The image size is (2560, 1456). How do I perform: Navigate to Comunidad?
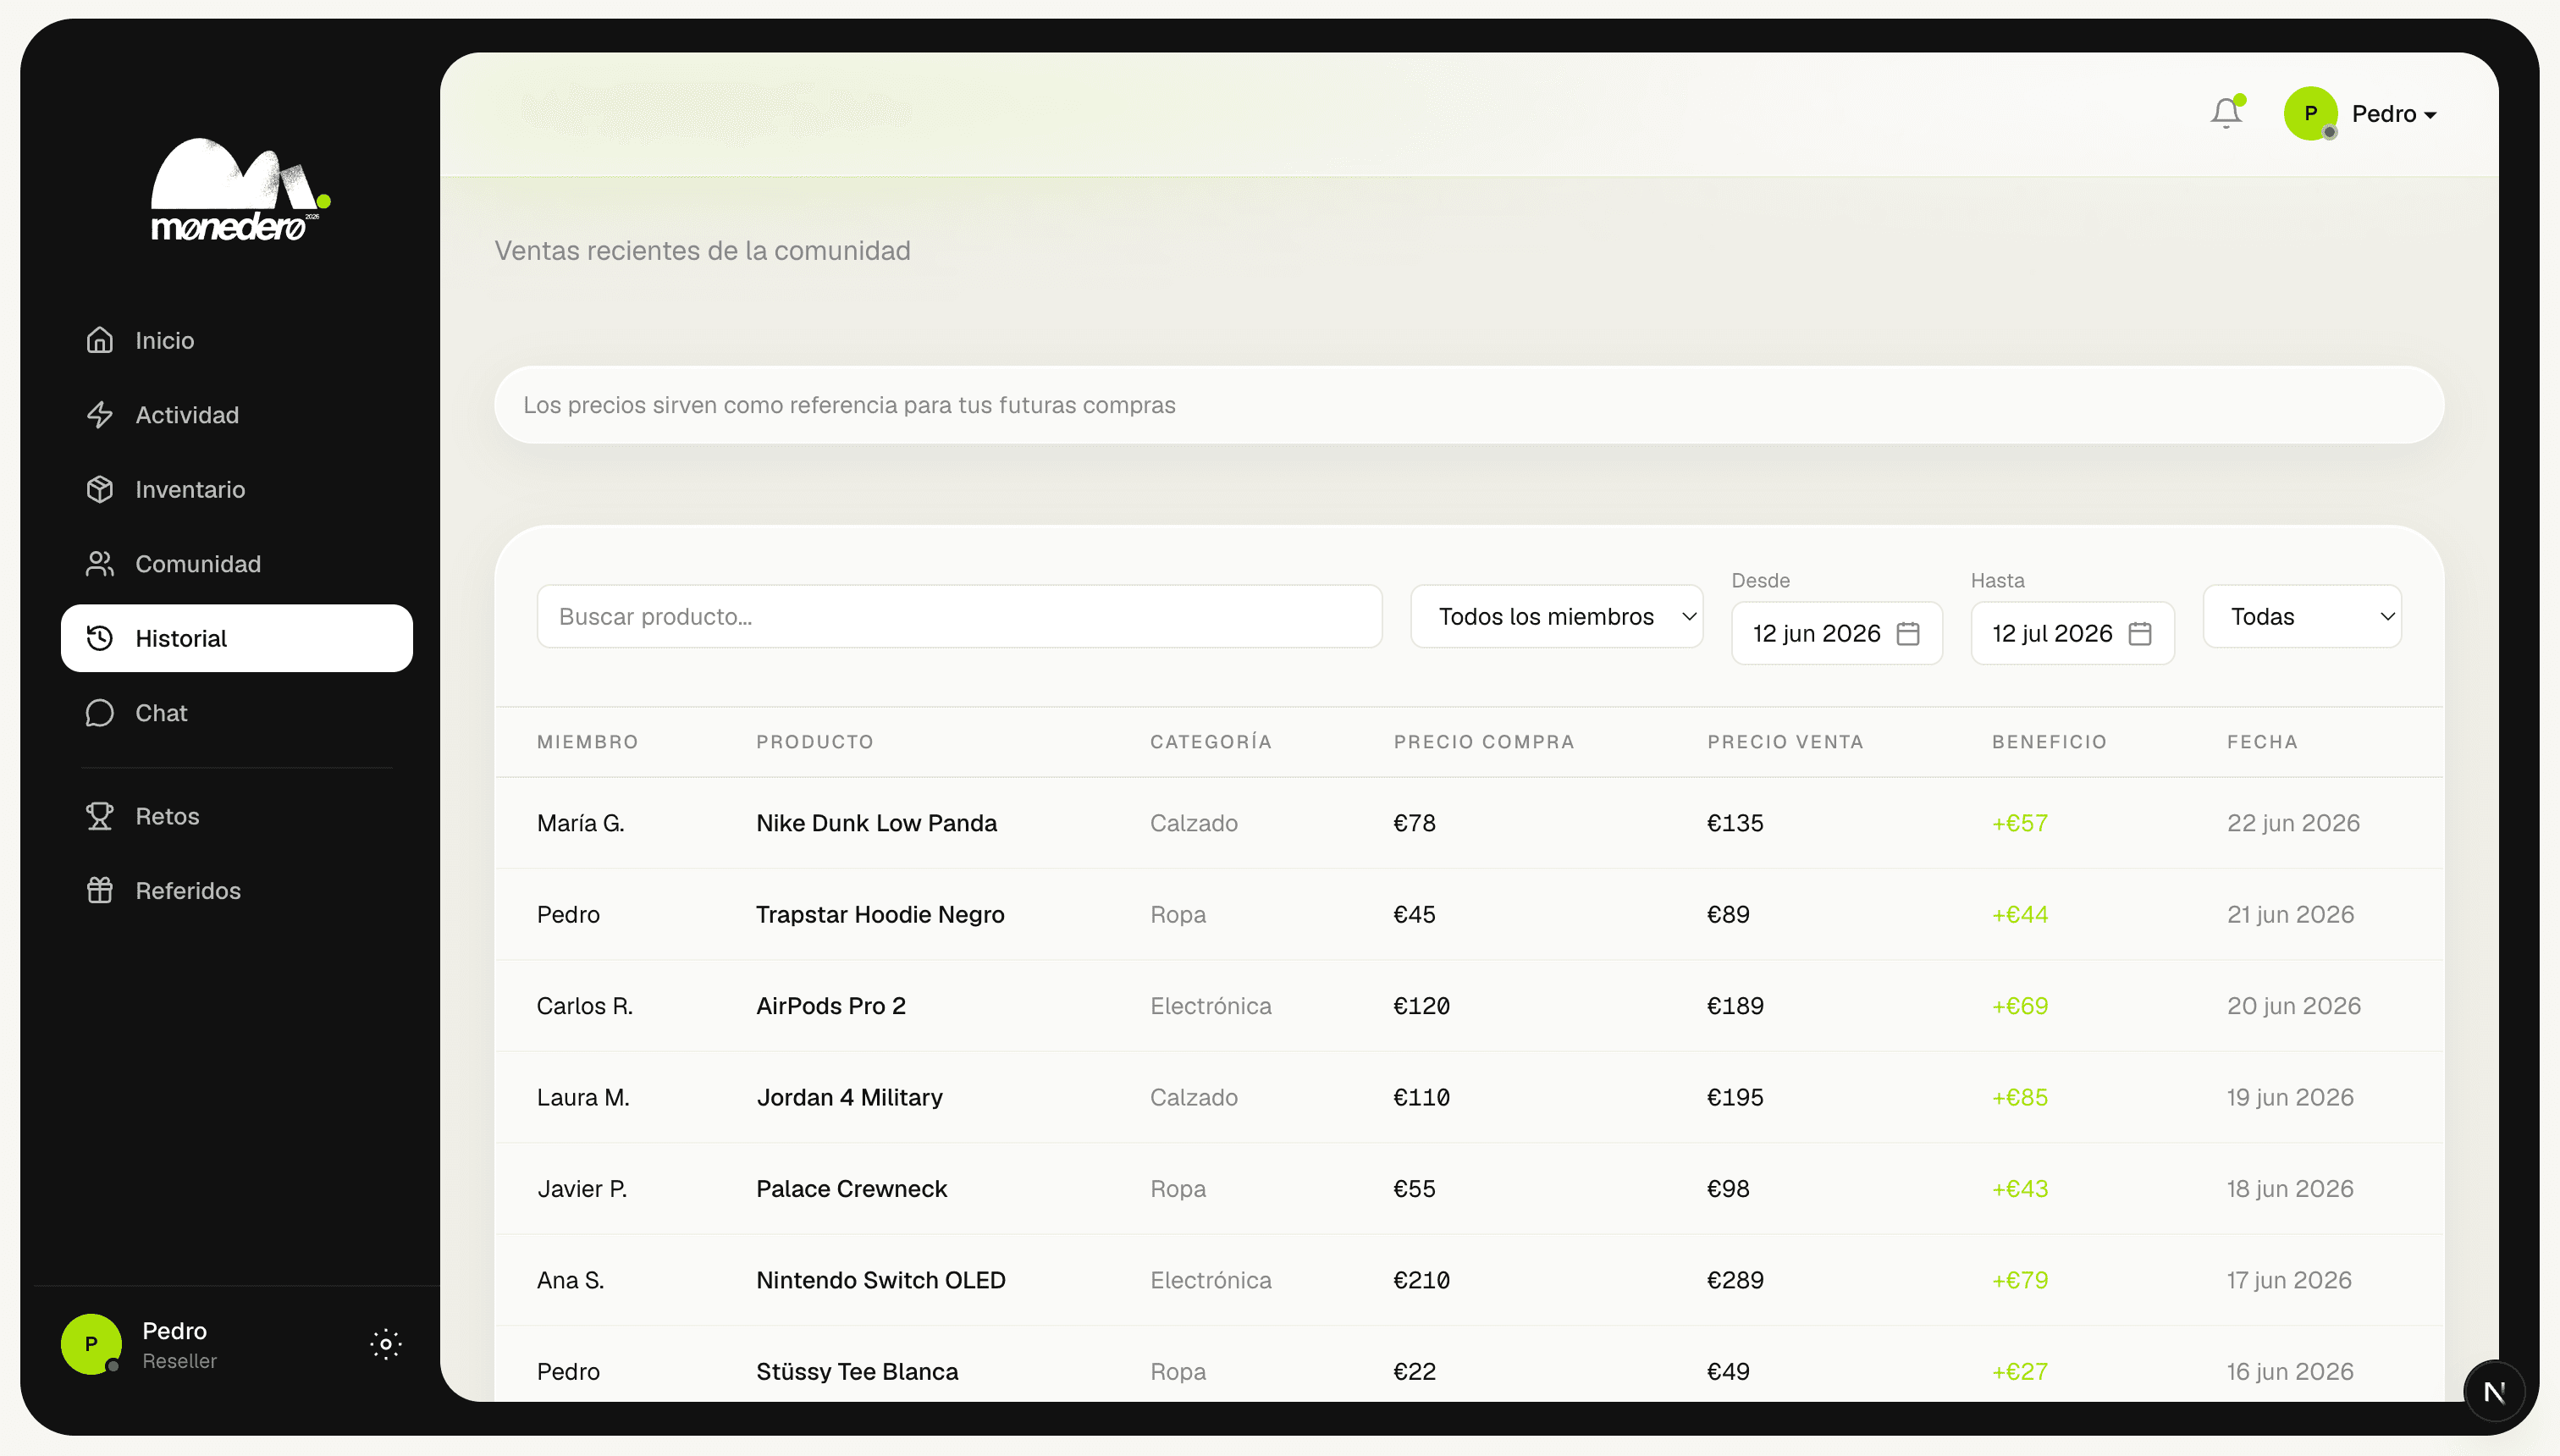click(x=237, y=564)
